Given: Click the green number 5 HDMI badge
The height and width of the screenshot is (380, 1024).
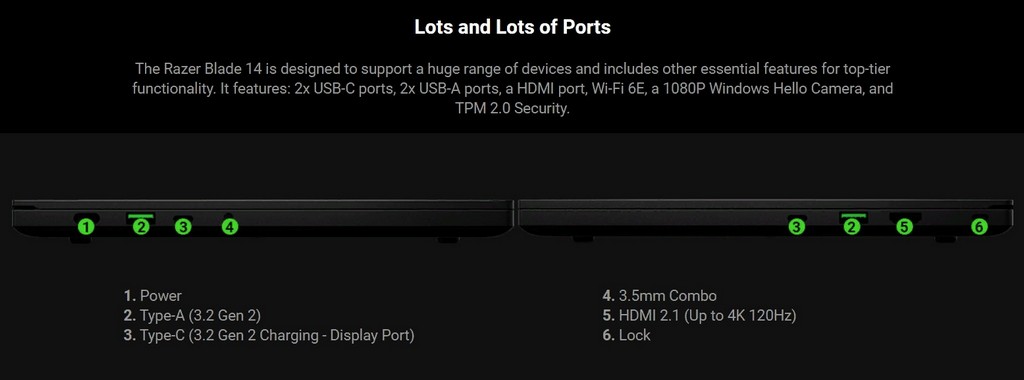Looking at the screenshot, I should [x=903, y=227].
